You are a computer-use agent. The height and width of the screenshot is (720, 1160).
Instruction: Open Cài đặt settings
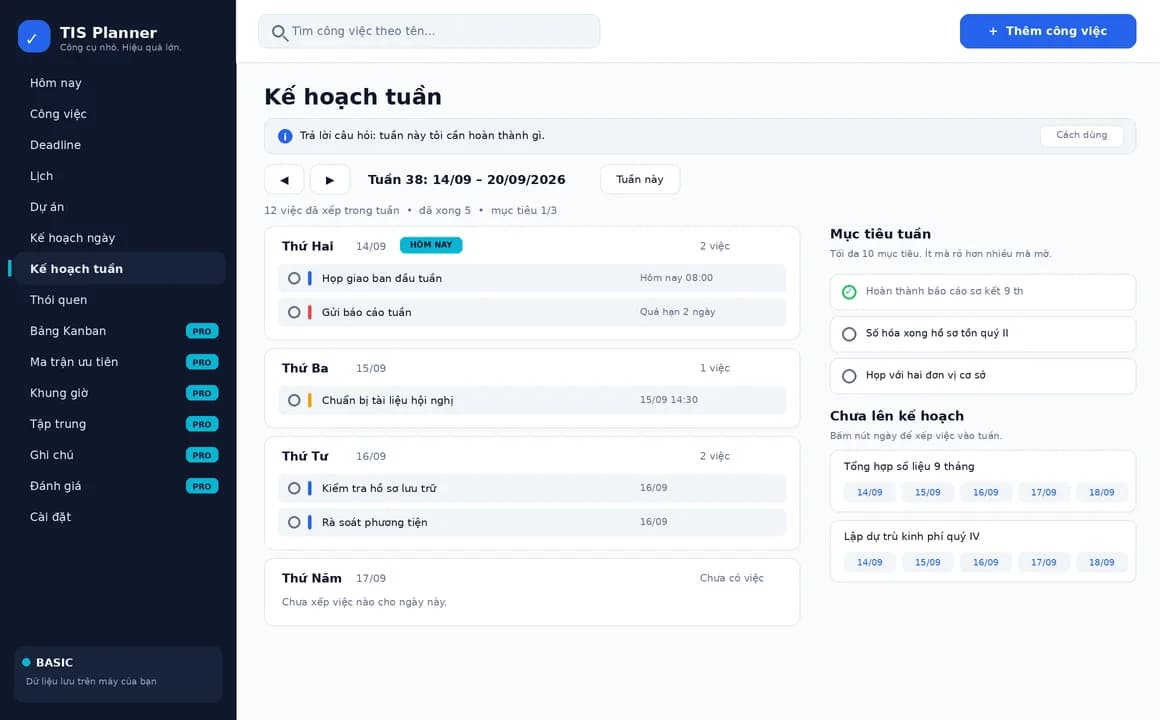[120, 517]
